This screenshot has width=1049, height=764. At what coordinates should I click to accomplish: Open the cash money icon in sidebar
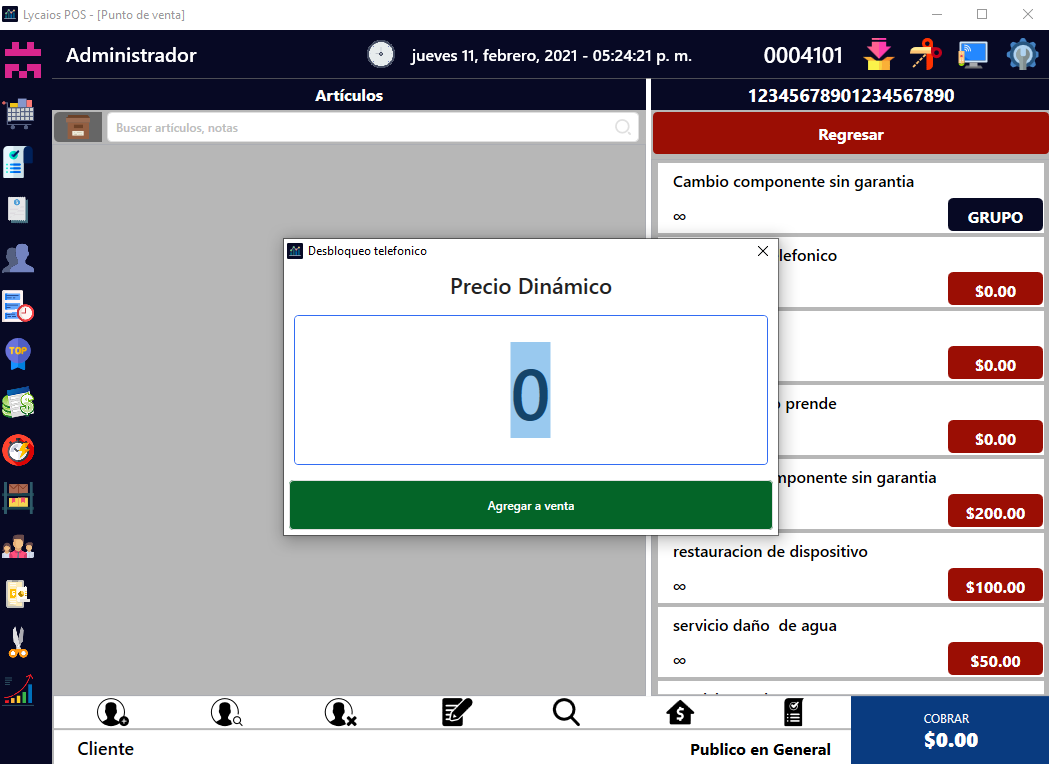19,402
